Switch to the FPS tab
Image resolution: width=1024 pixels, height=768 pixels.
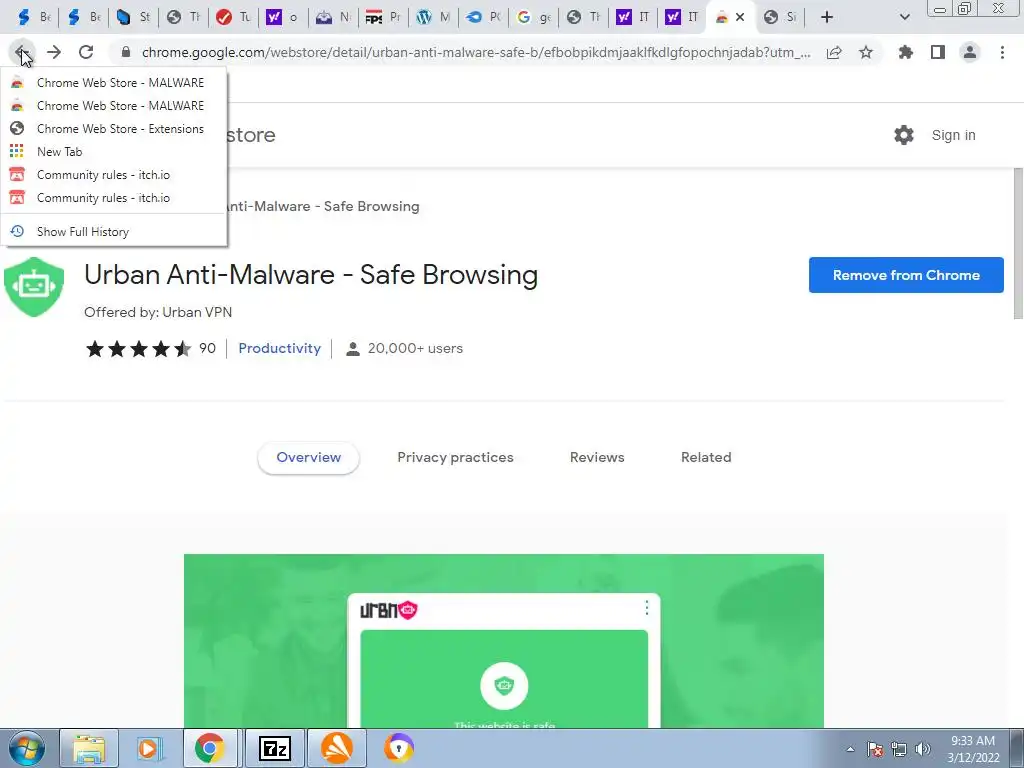383,18
